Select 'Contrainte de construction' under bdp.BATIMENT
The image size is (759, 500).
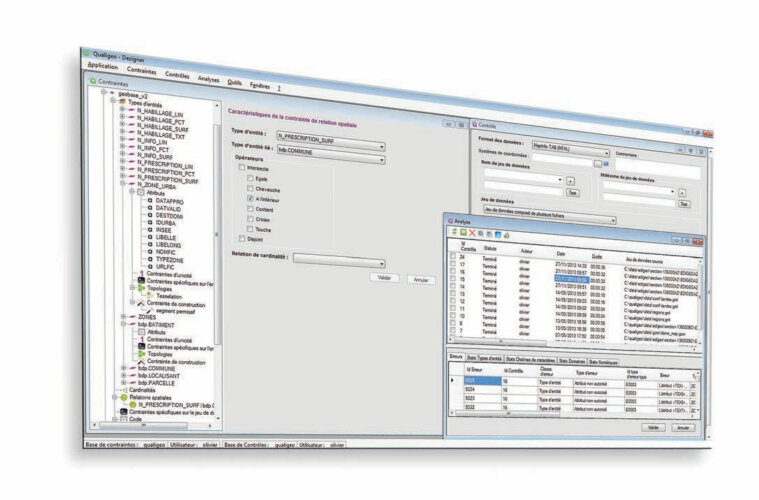[x=176, y=362]
